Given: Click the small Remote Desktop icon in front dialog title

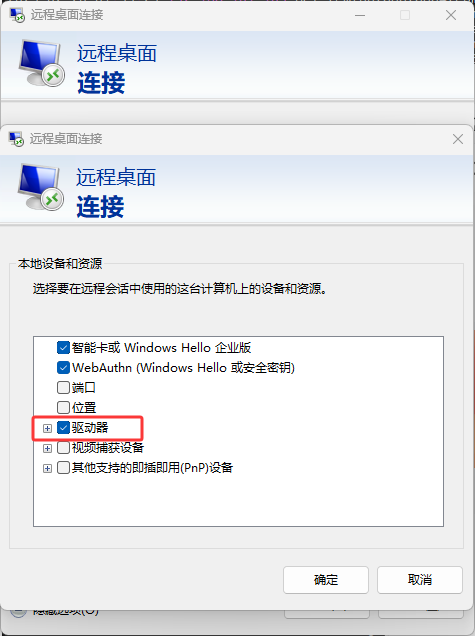Looking at the screenshot, I should click(x=16, y=139).
